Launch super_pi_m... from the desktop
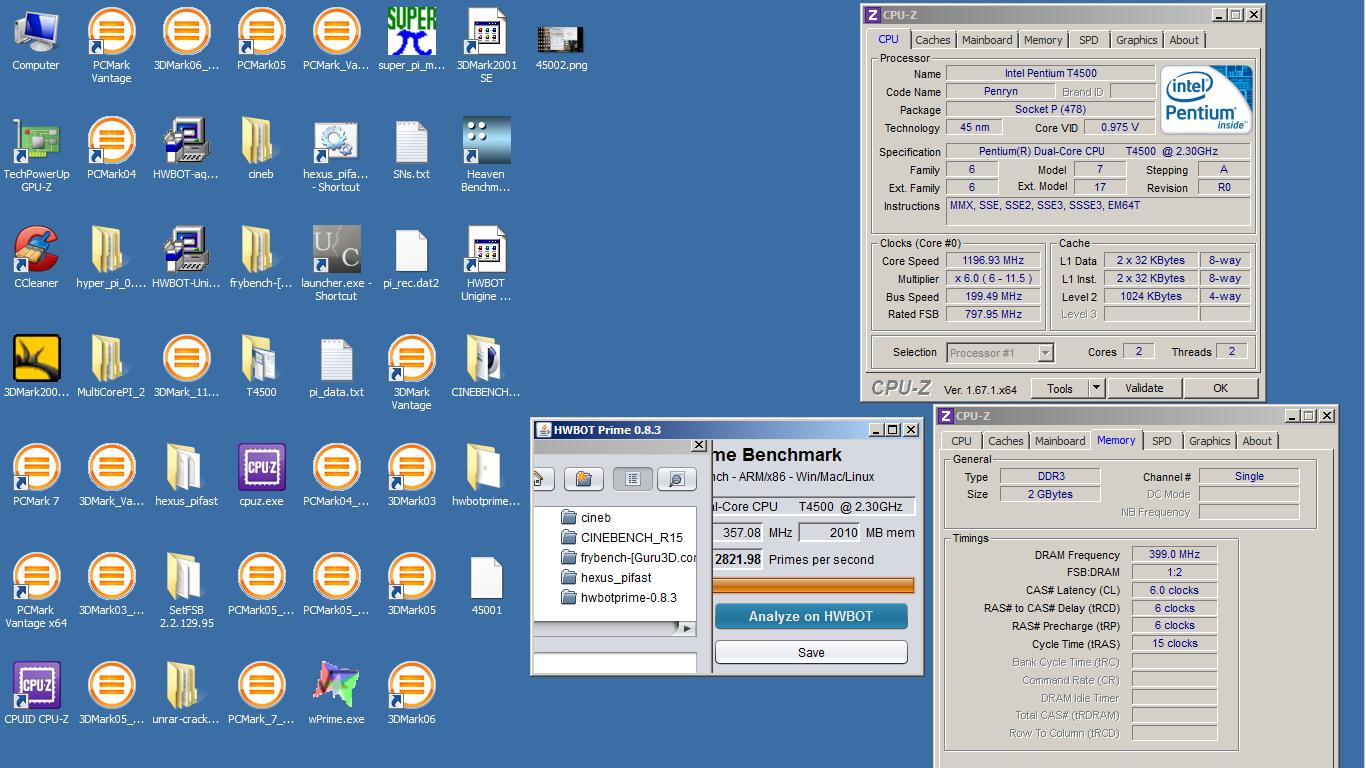Viewport: 1366px width, 768px height. point(412,40)
